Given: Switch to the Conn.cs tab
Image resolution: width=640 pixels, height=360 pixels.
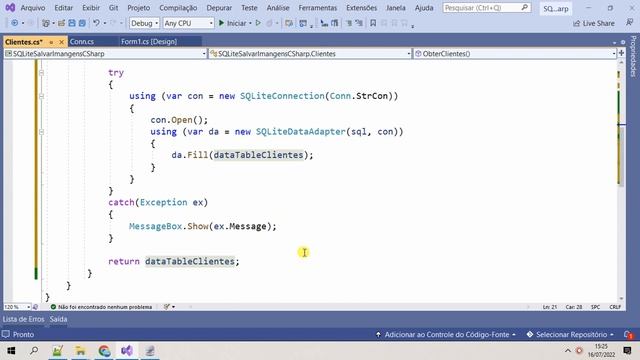Looking at the screenshot, I should click(x=82, y=42).
